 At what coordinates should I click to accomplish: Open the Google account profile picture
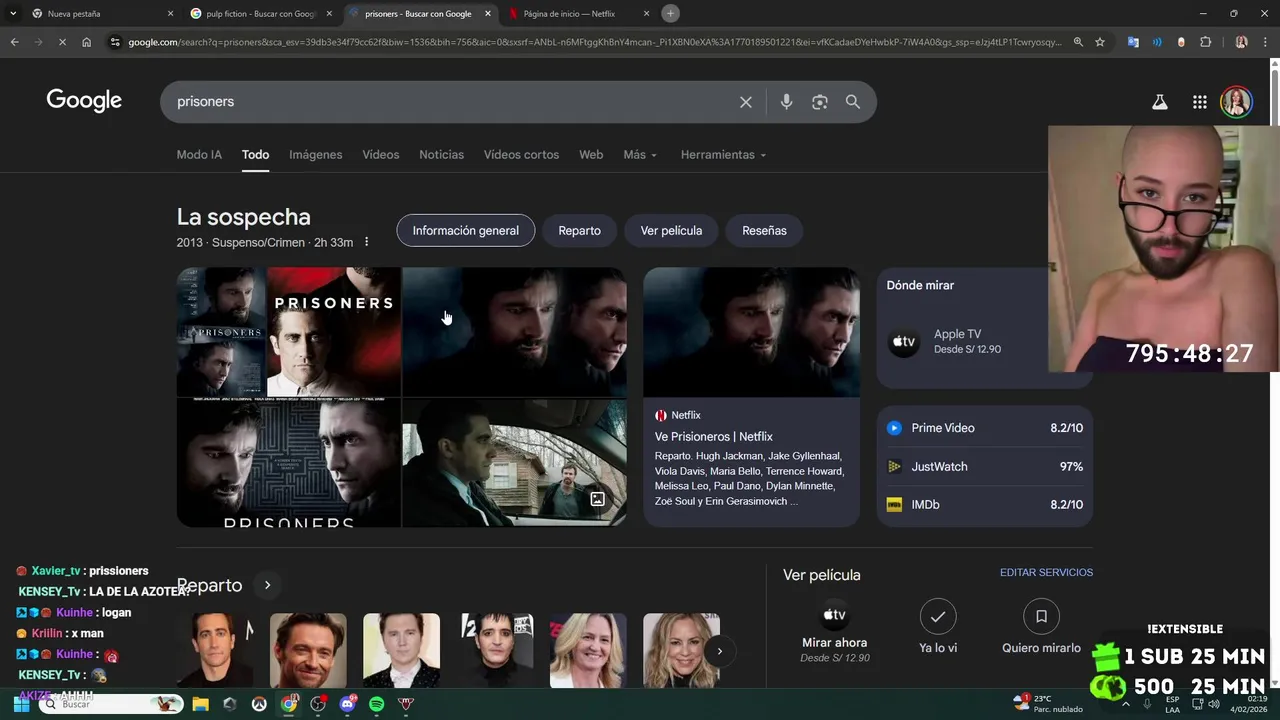click(1236, 102)
